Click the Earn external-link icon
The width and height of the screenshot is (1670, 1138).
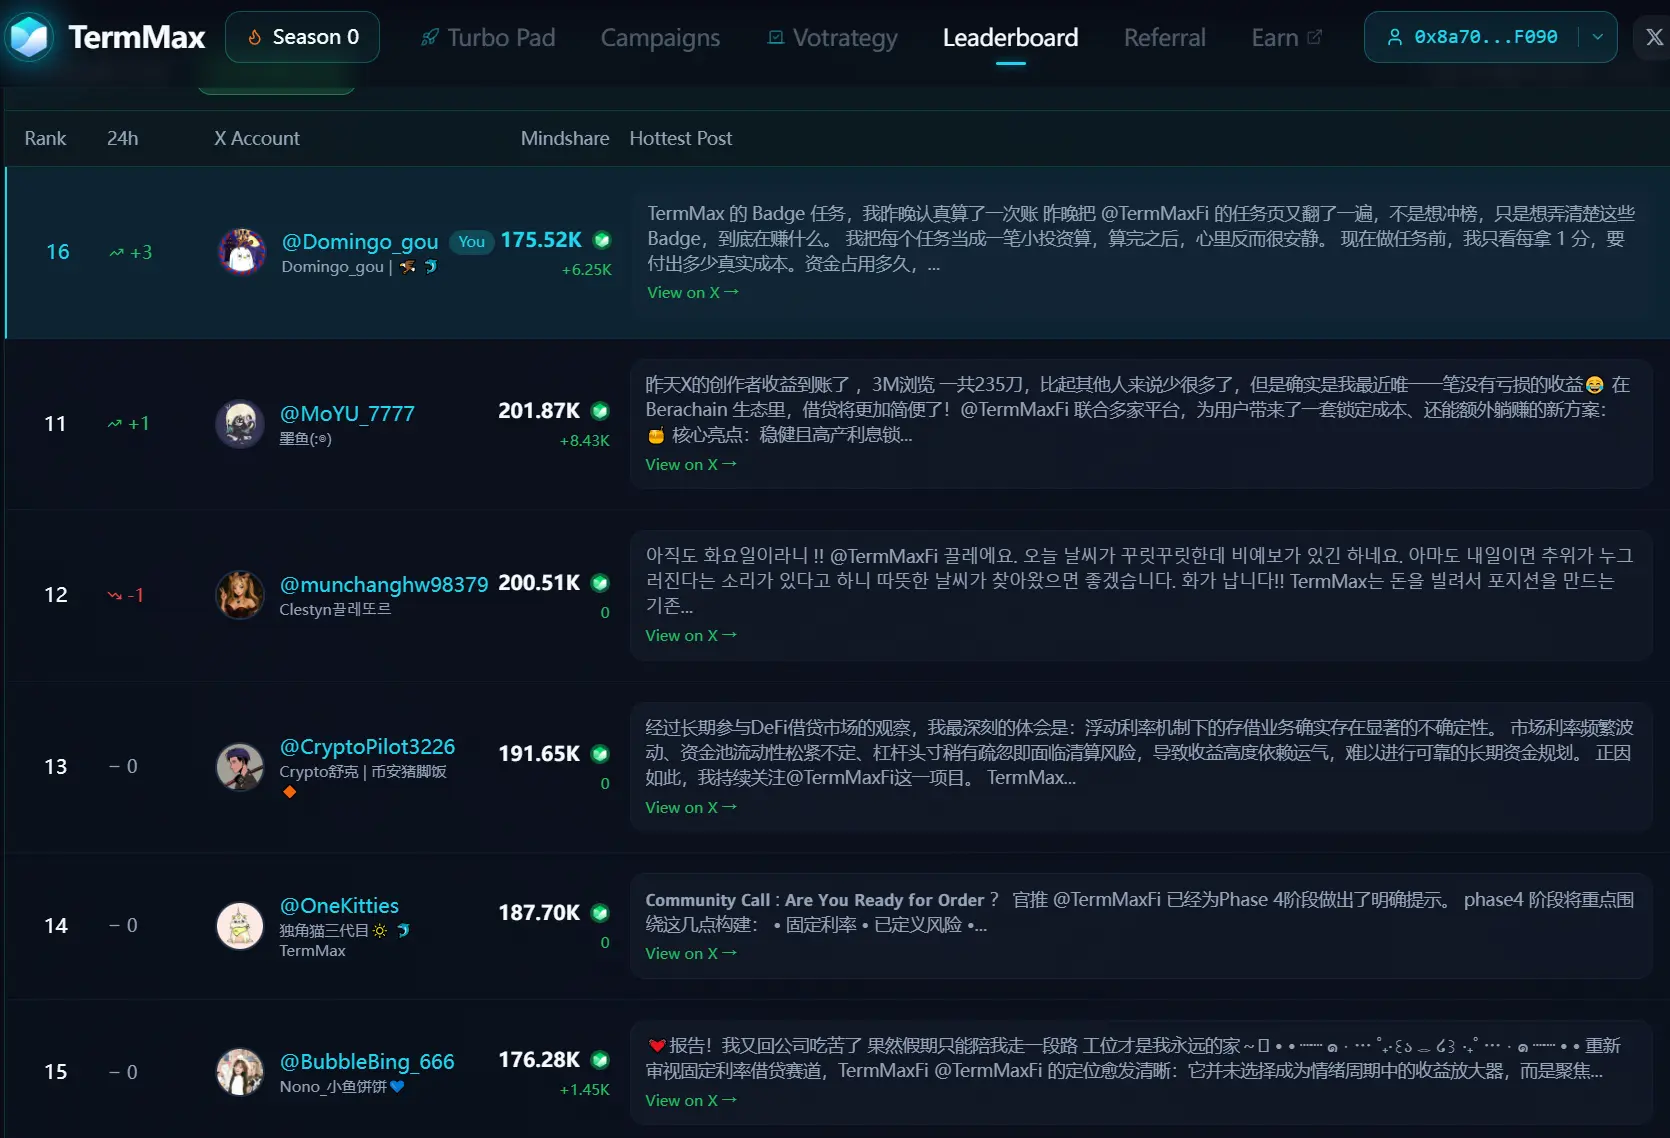1314,36
